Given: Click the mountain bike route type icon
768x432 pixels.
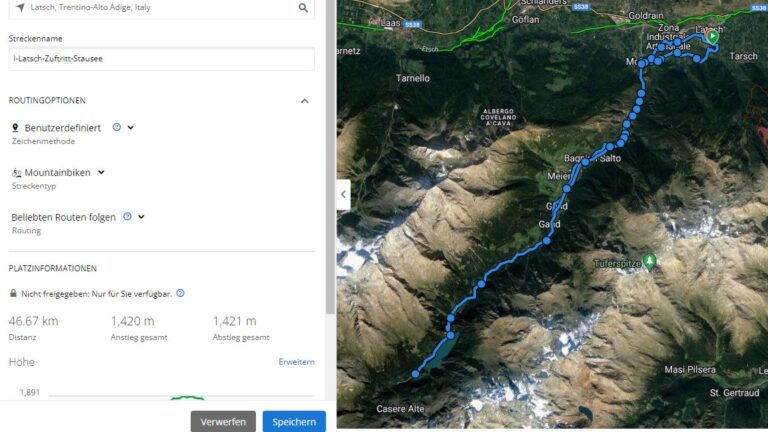Looking at the screenshot, I should pos(16,173).
